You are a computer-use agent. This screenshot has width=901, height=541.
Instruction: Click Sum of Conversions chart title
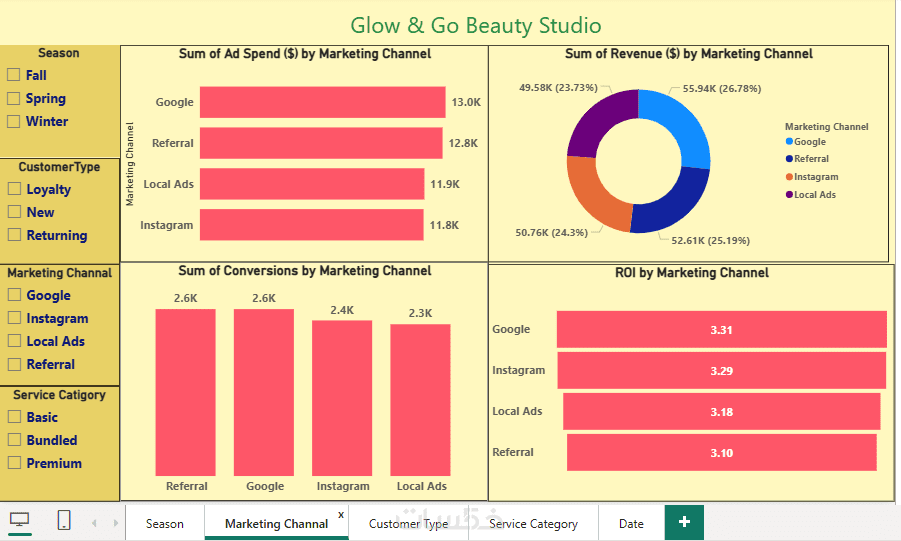305,271
